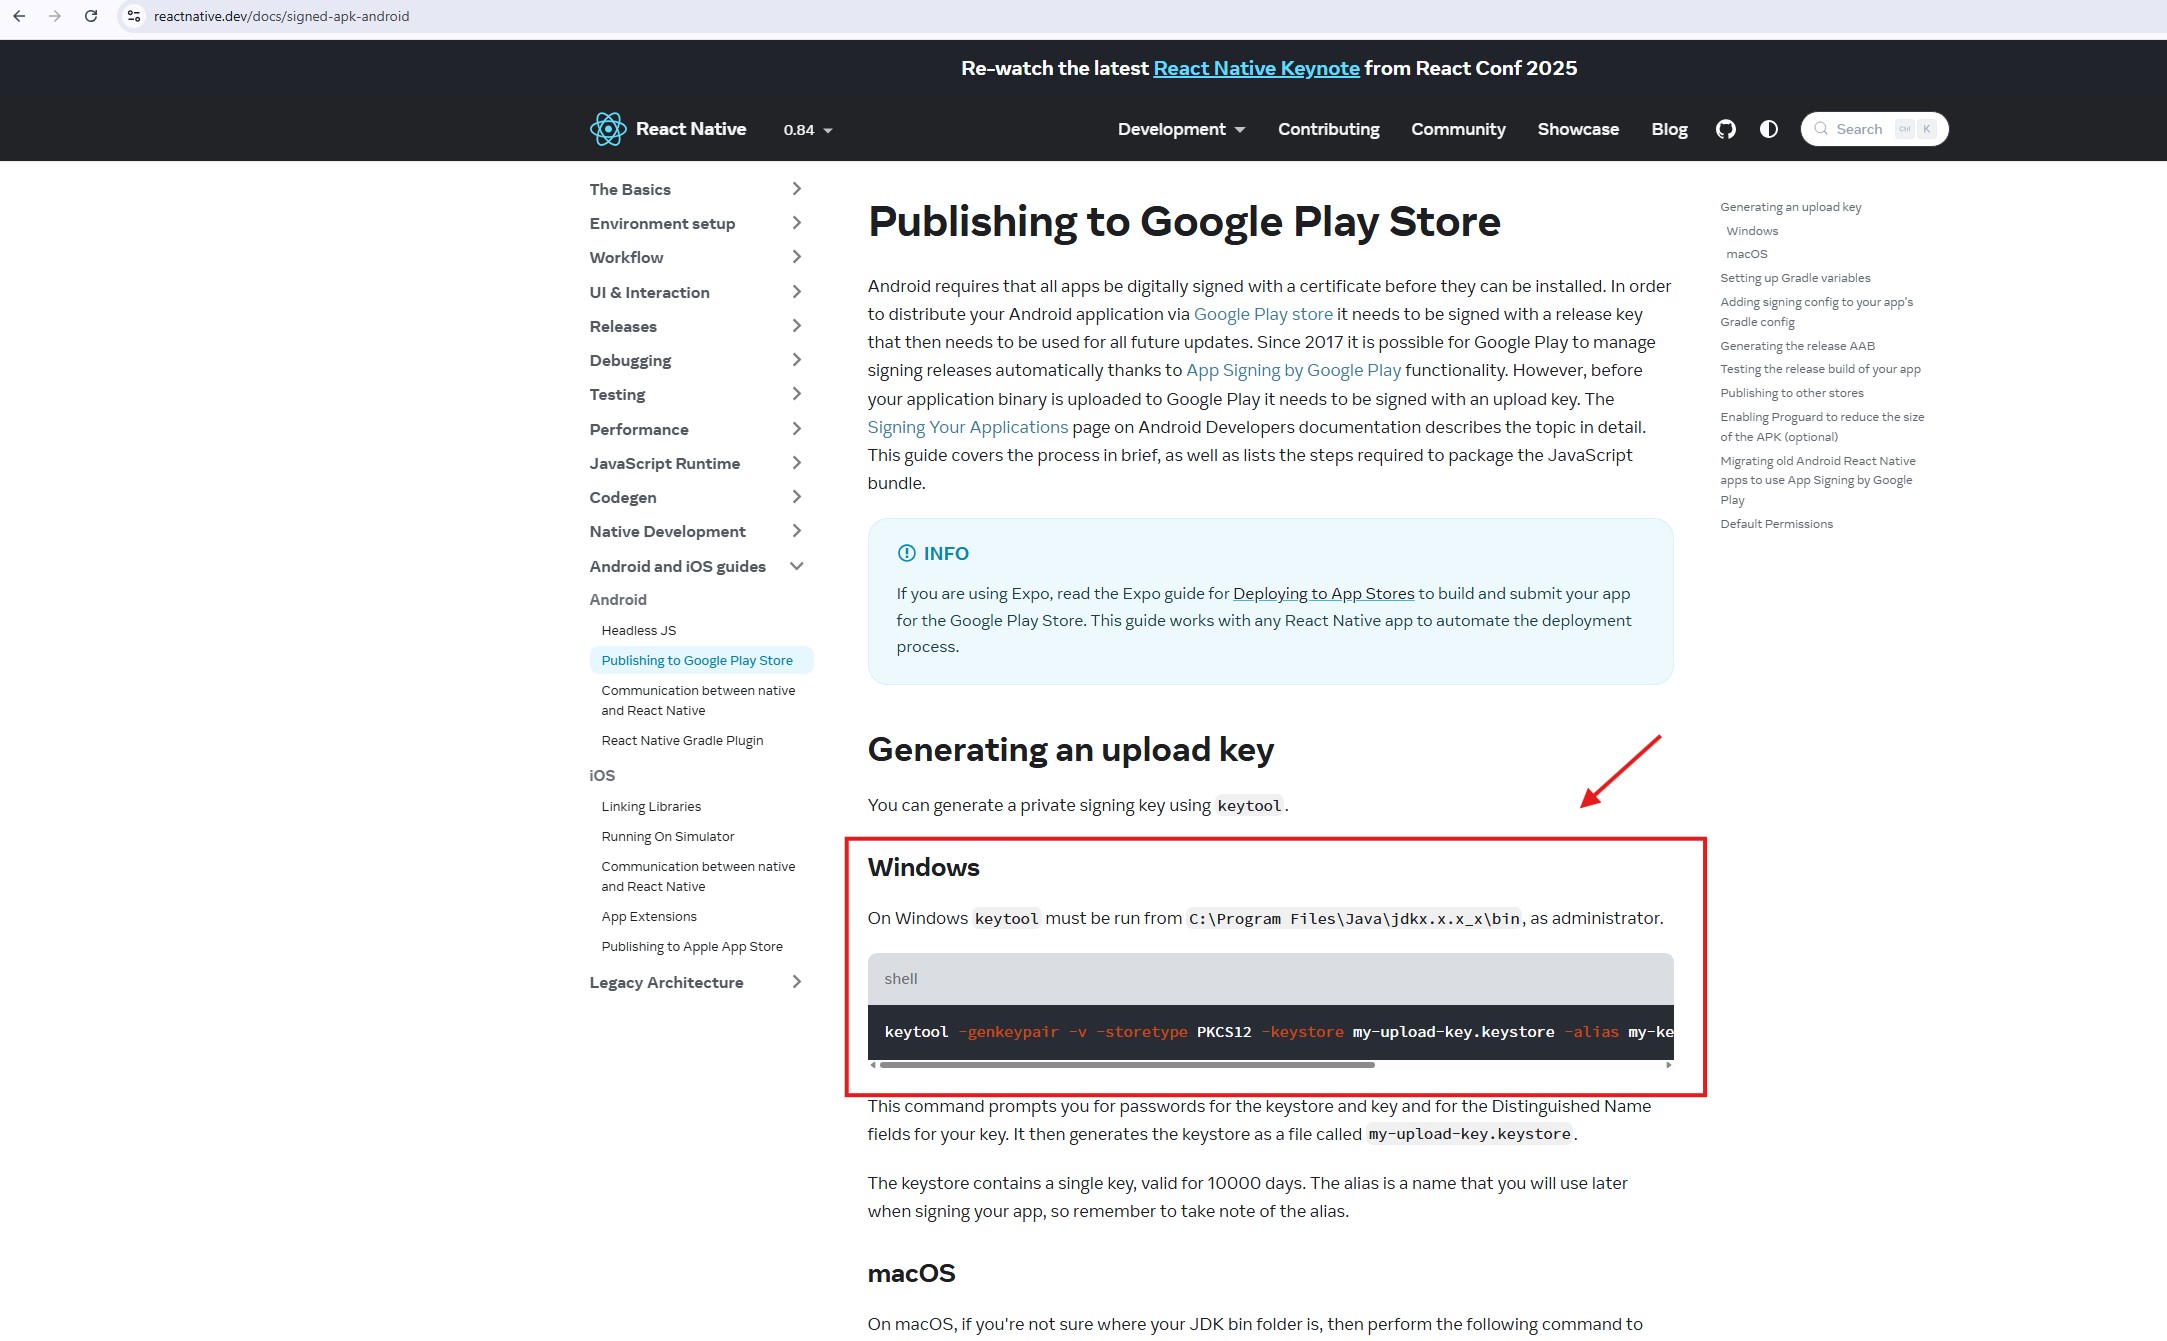
Task: Click the site info icon in address bar
Action: [x=134, y=16]
